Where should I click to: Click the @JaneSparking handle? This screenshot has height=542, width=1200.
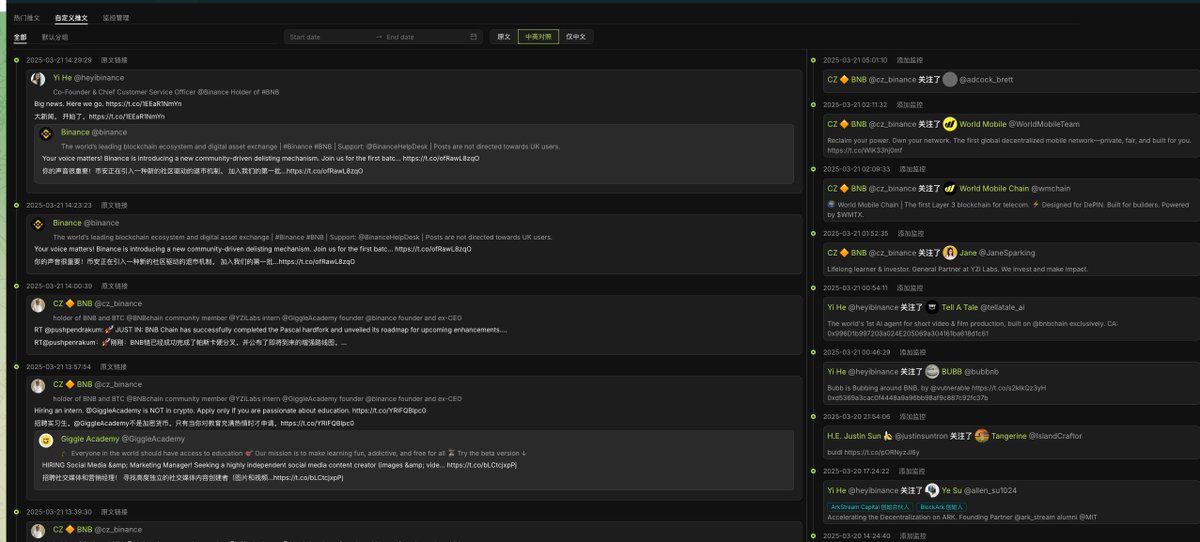[x=1006, y=253]
